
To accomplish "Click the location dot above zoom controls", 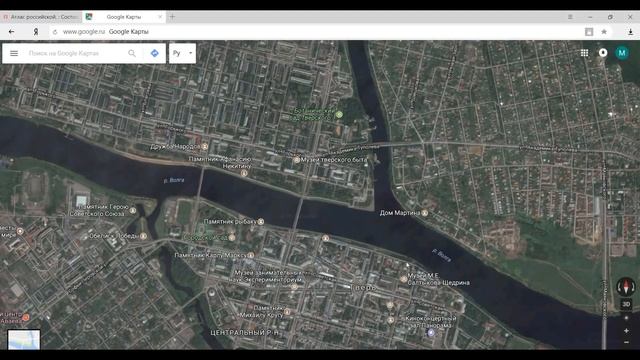I will click(x=626, y=318).
